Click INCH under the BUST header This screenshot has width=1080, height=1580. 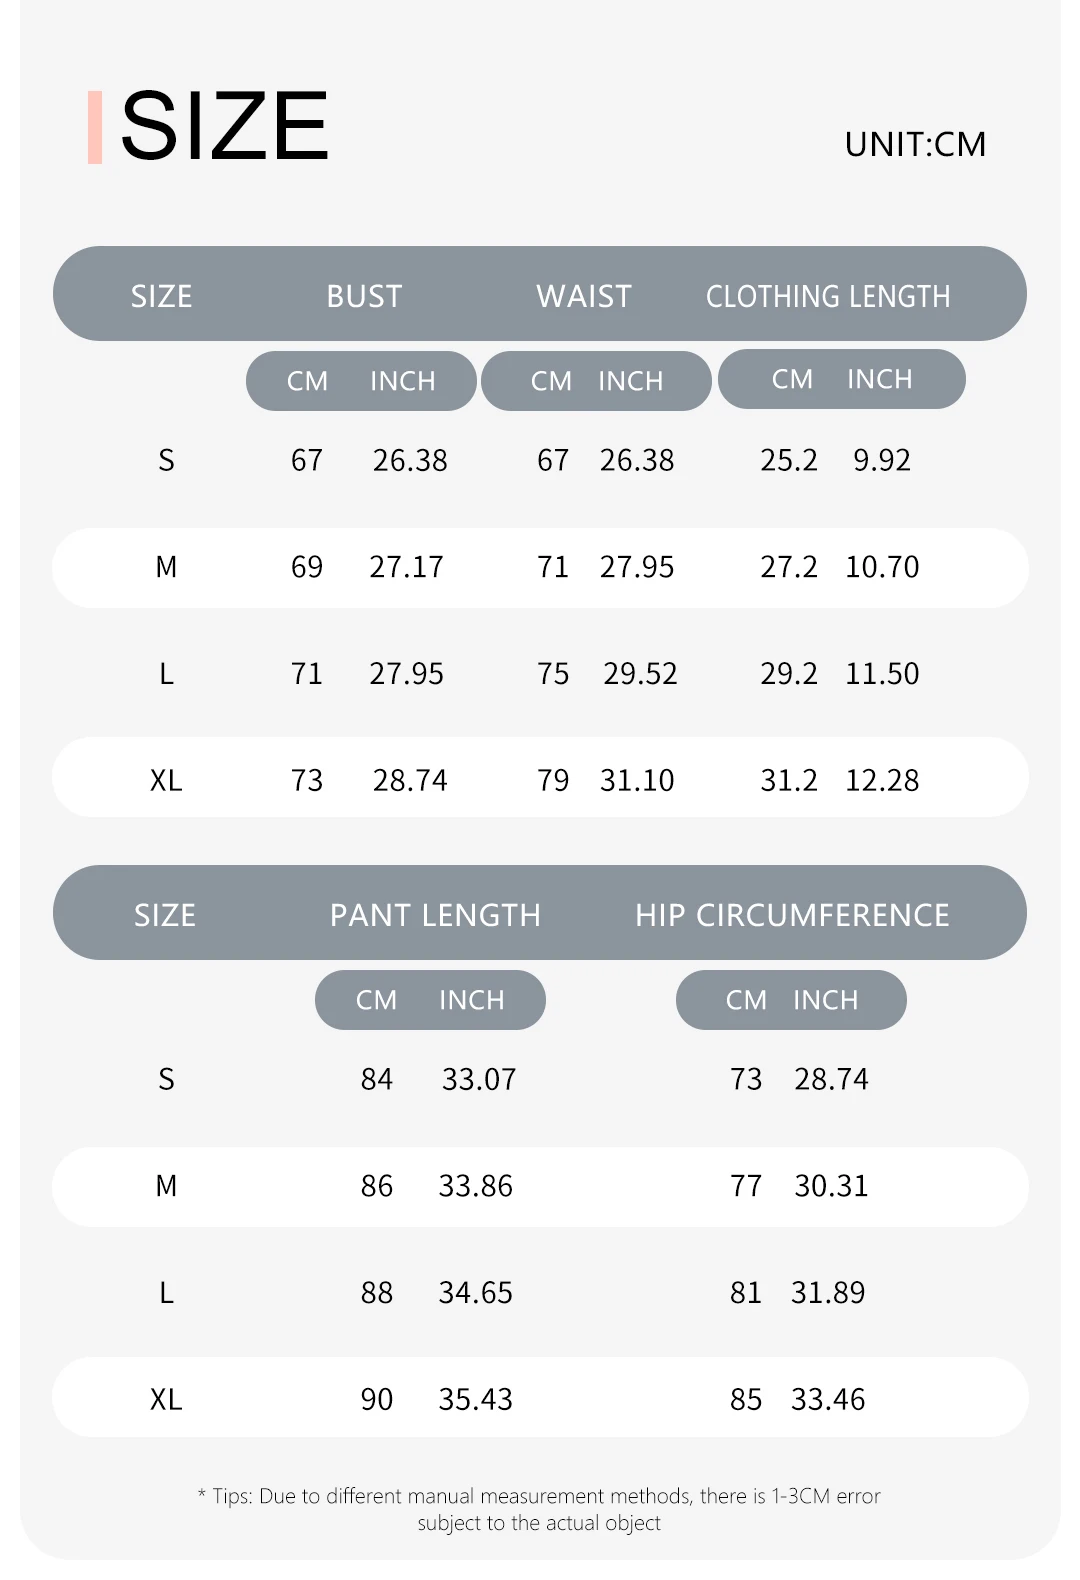pos(403,381)
